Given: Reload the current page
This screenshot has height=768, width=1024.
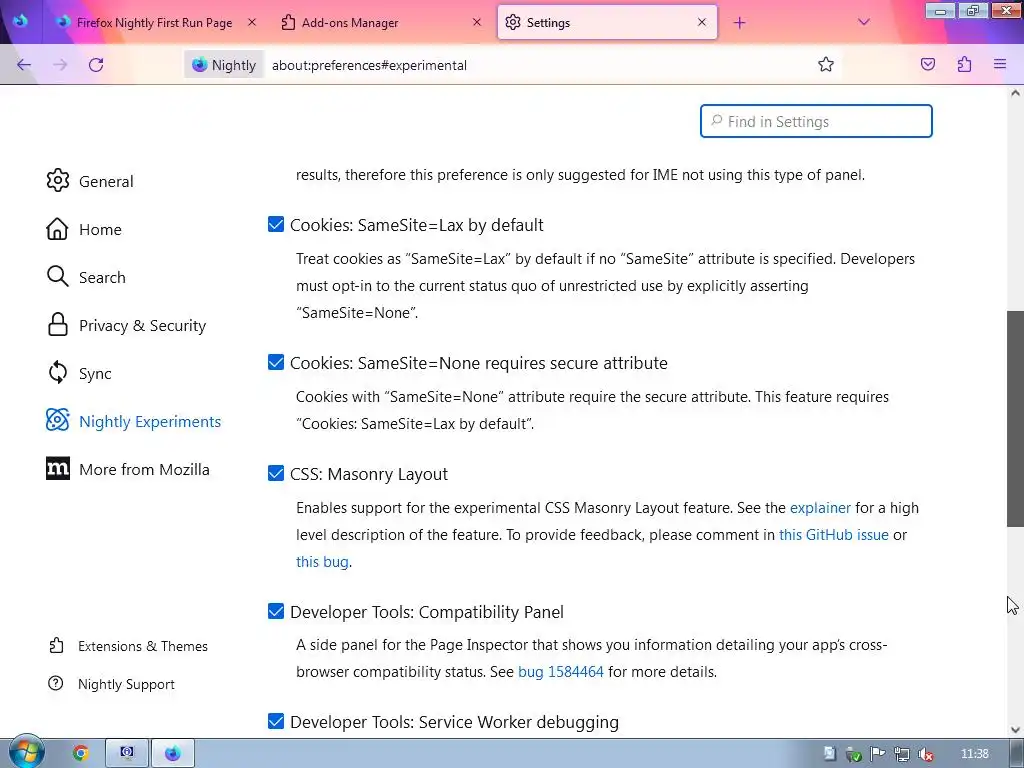Looking at the screenshot, I should (96, 65).
